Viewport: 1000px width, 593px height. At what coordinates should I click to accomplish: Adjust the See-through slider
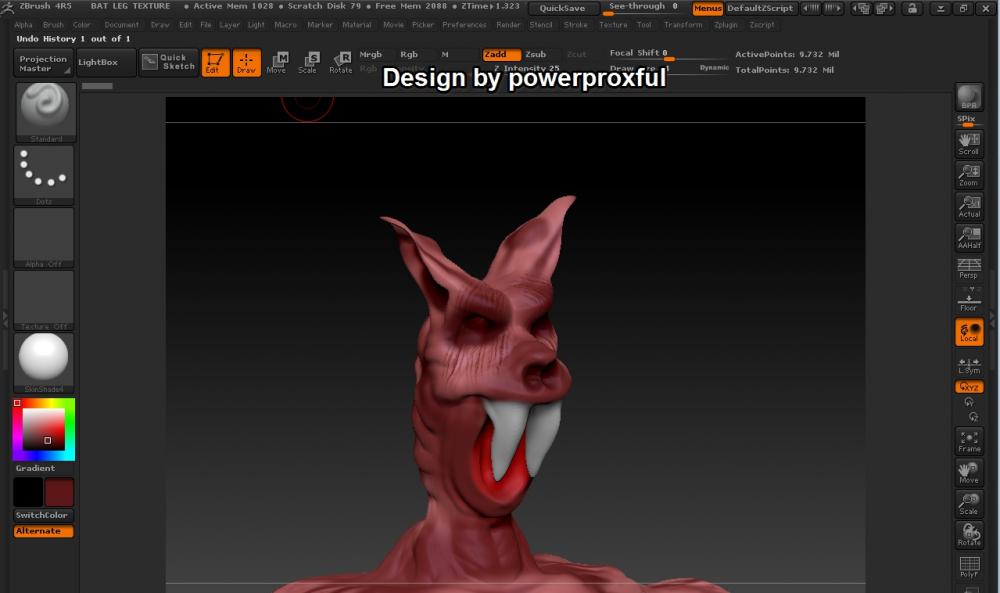(643, 8)
